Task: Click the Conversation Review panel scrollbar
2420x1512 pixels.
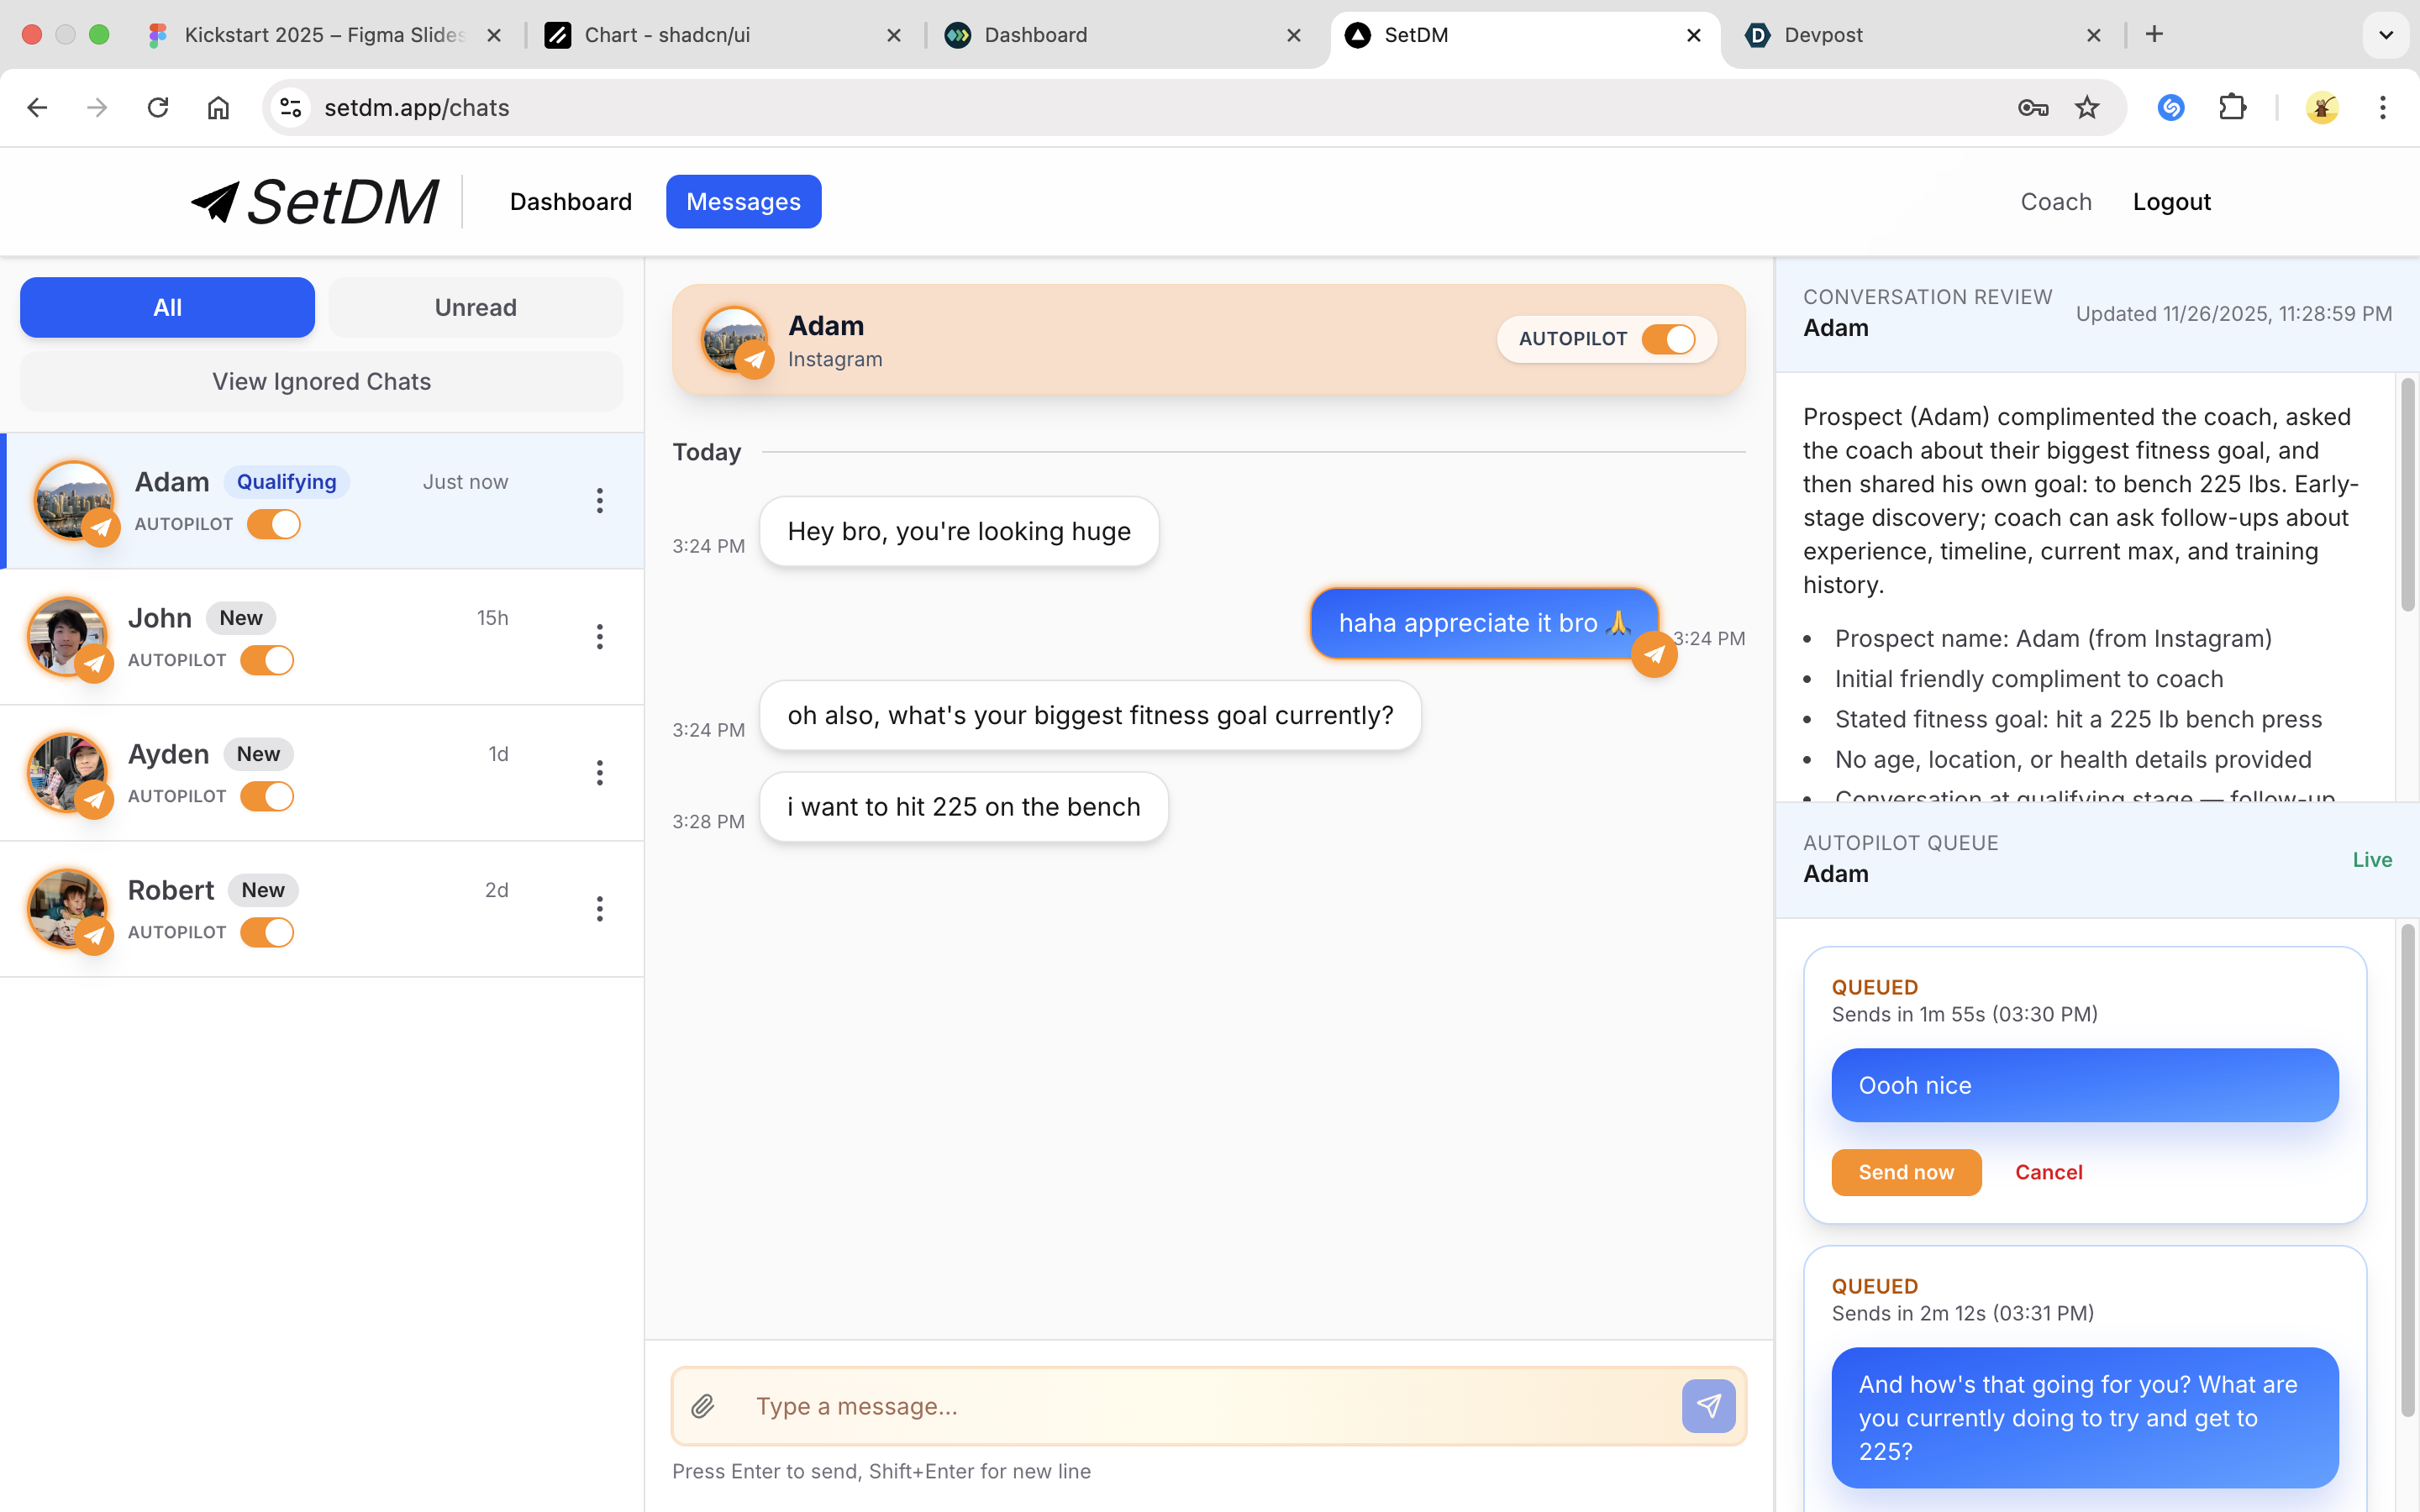Action: point(2407,495)
